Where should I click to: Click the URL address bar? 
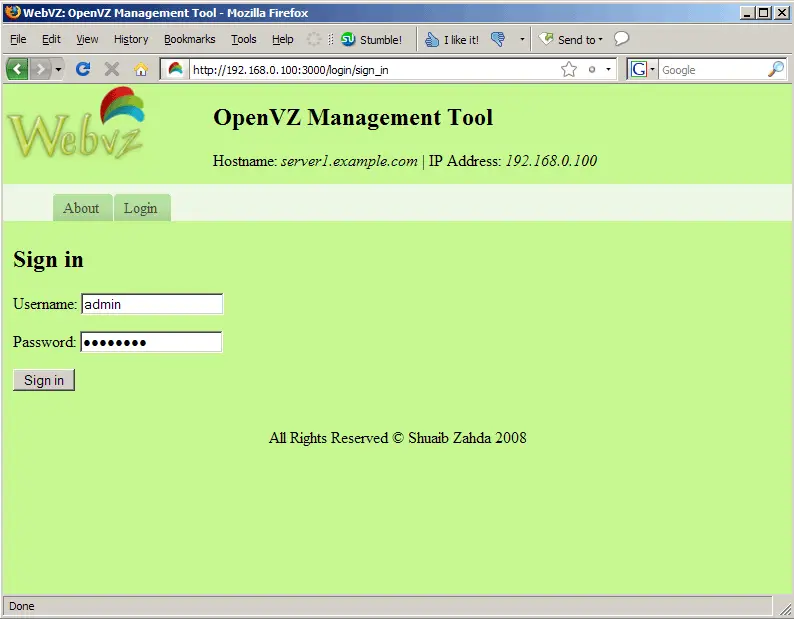[370, 70]
